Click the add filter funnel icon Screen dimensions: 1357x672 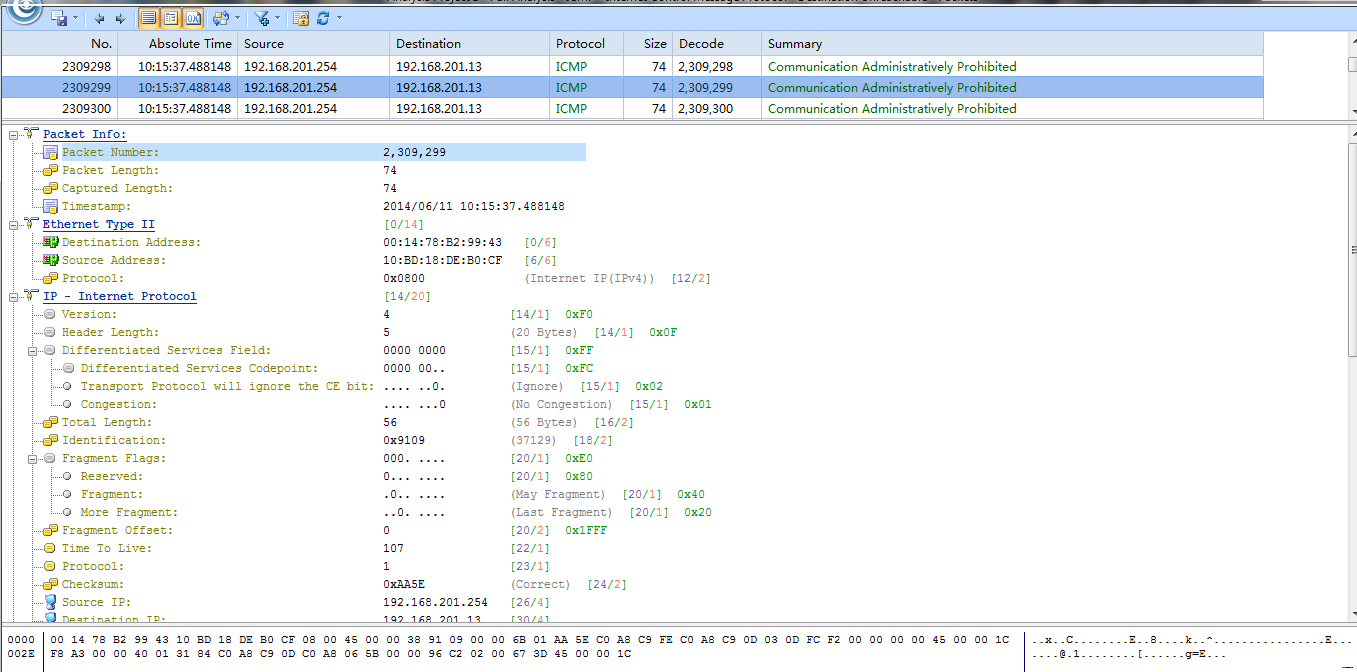pyautogui.click(x=261, y=18)
